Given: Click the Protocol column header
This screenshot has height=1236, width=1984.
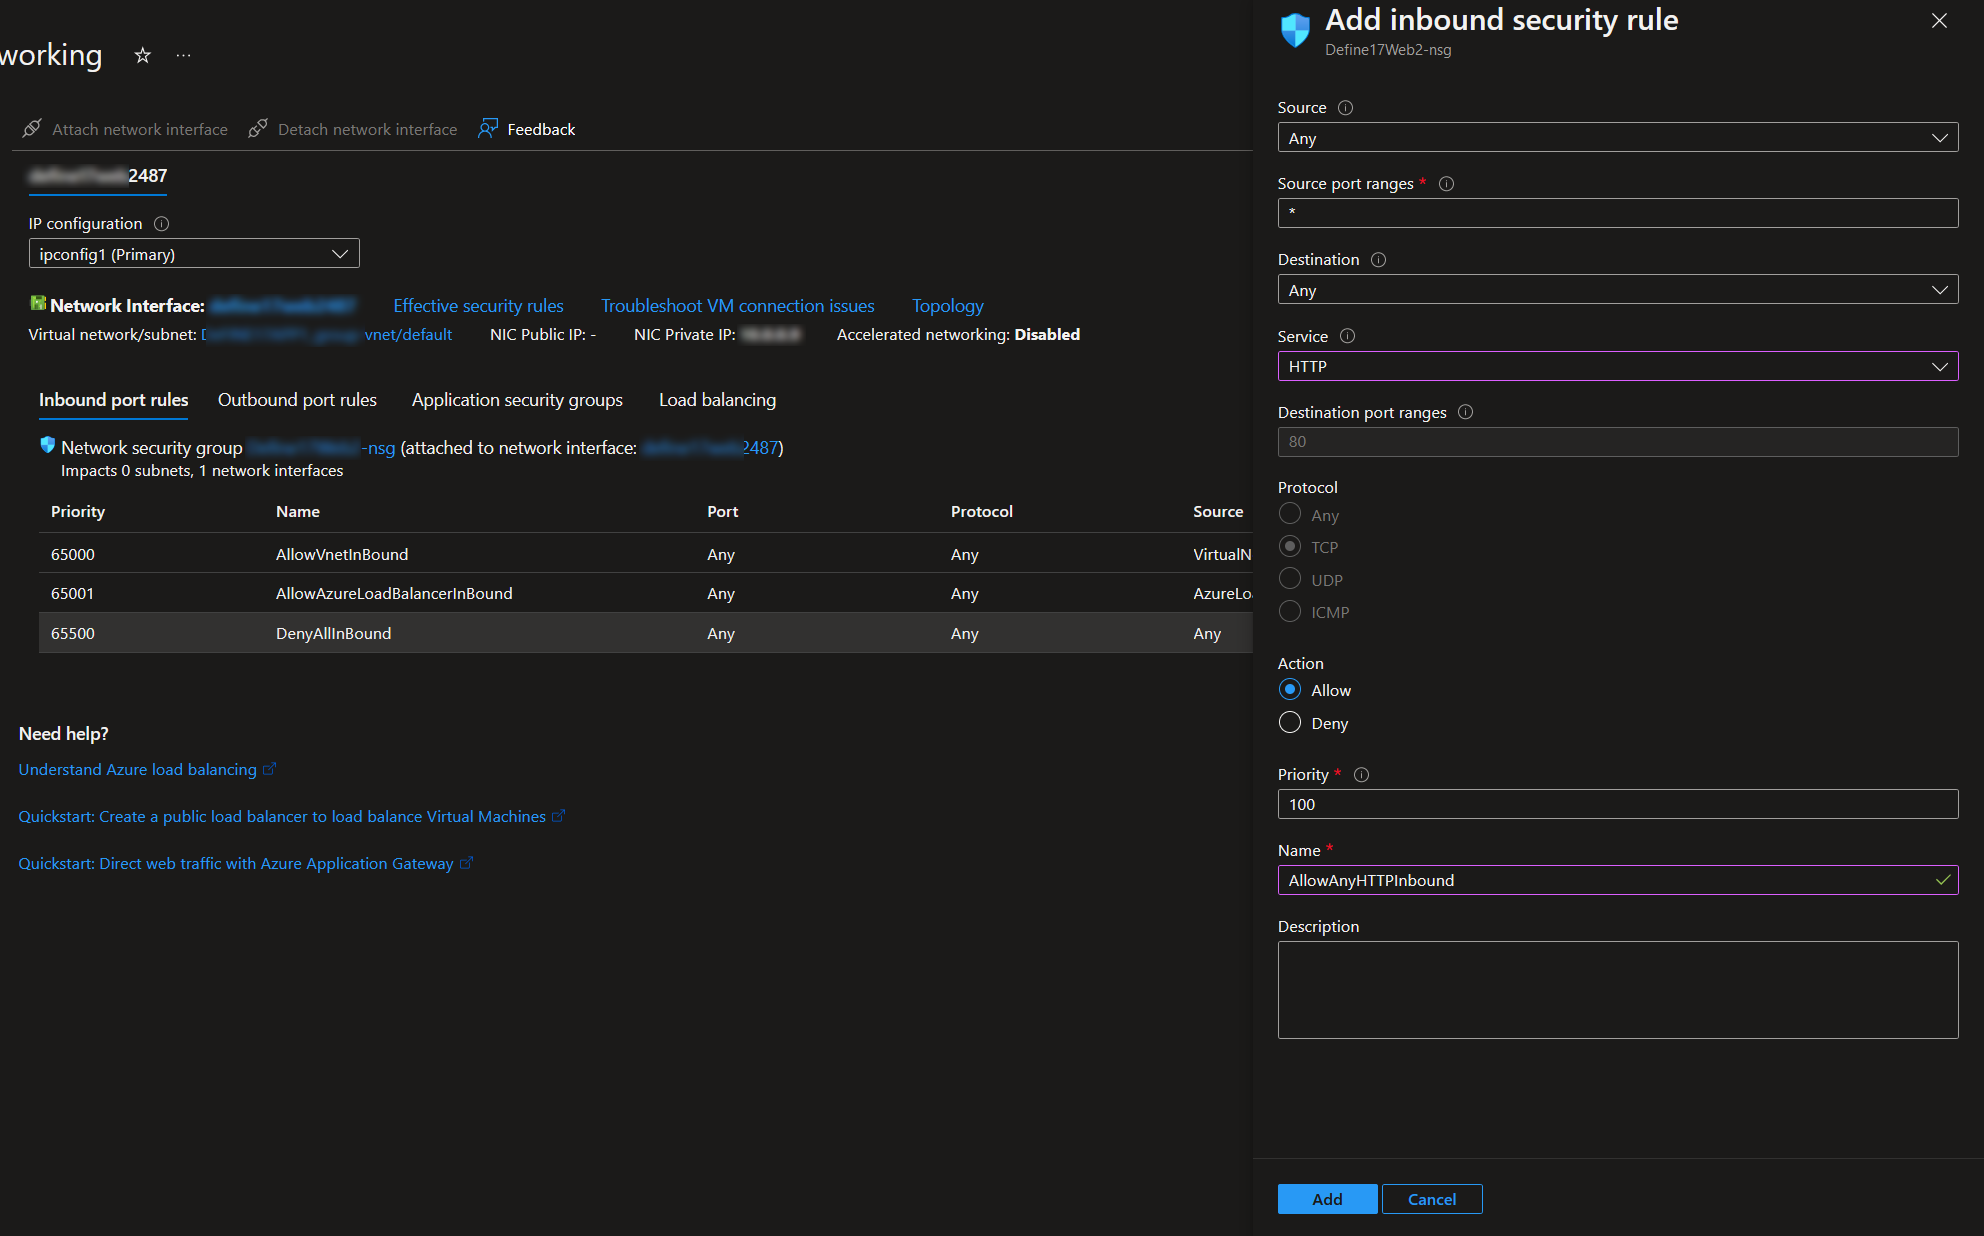Looking at the screenshot, I should 981,511.
